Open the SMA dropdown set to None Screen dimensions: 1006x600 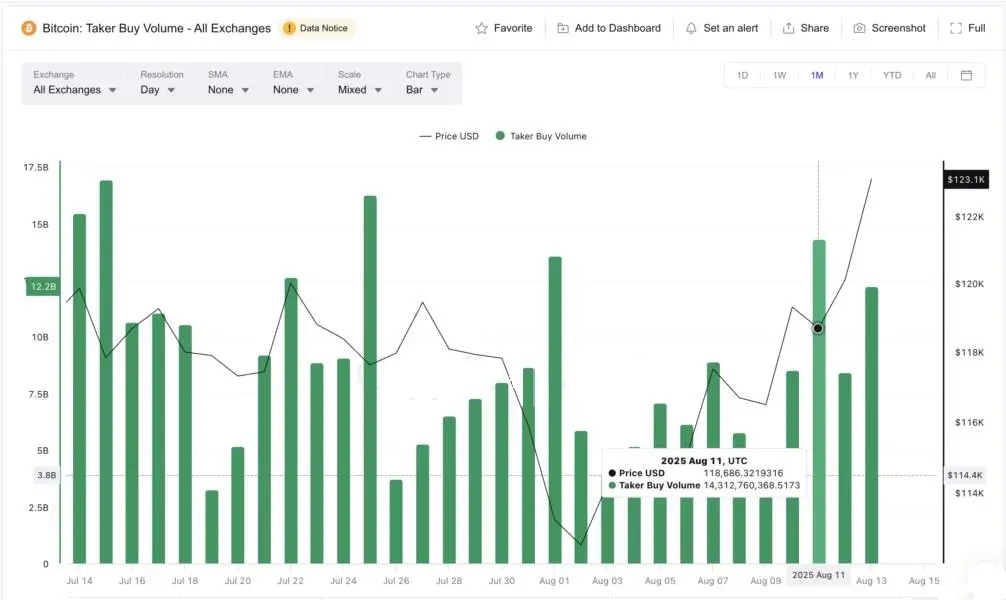(228, 90)
